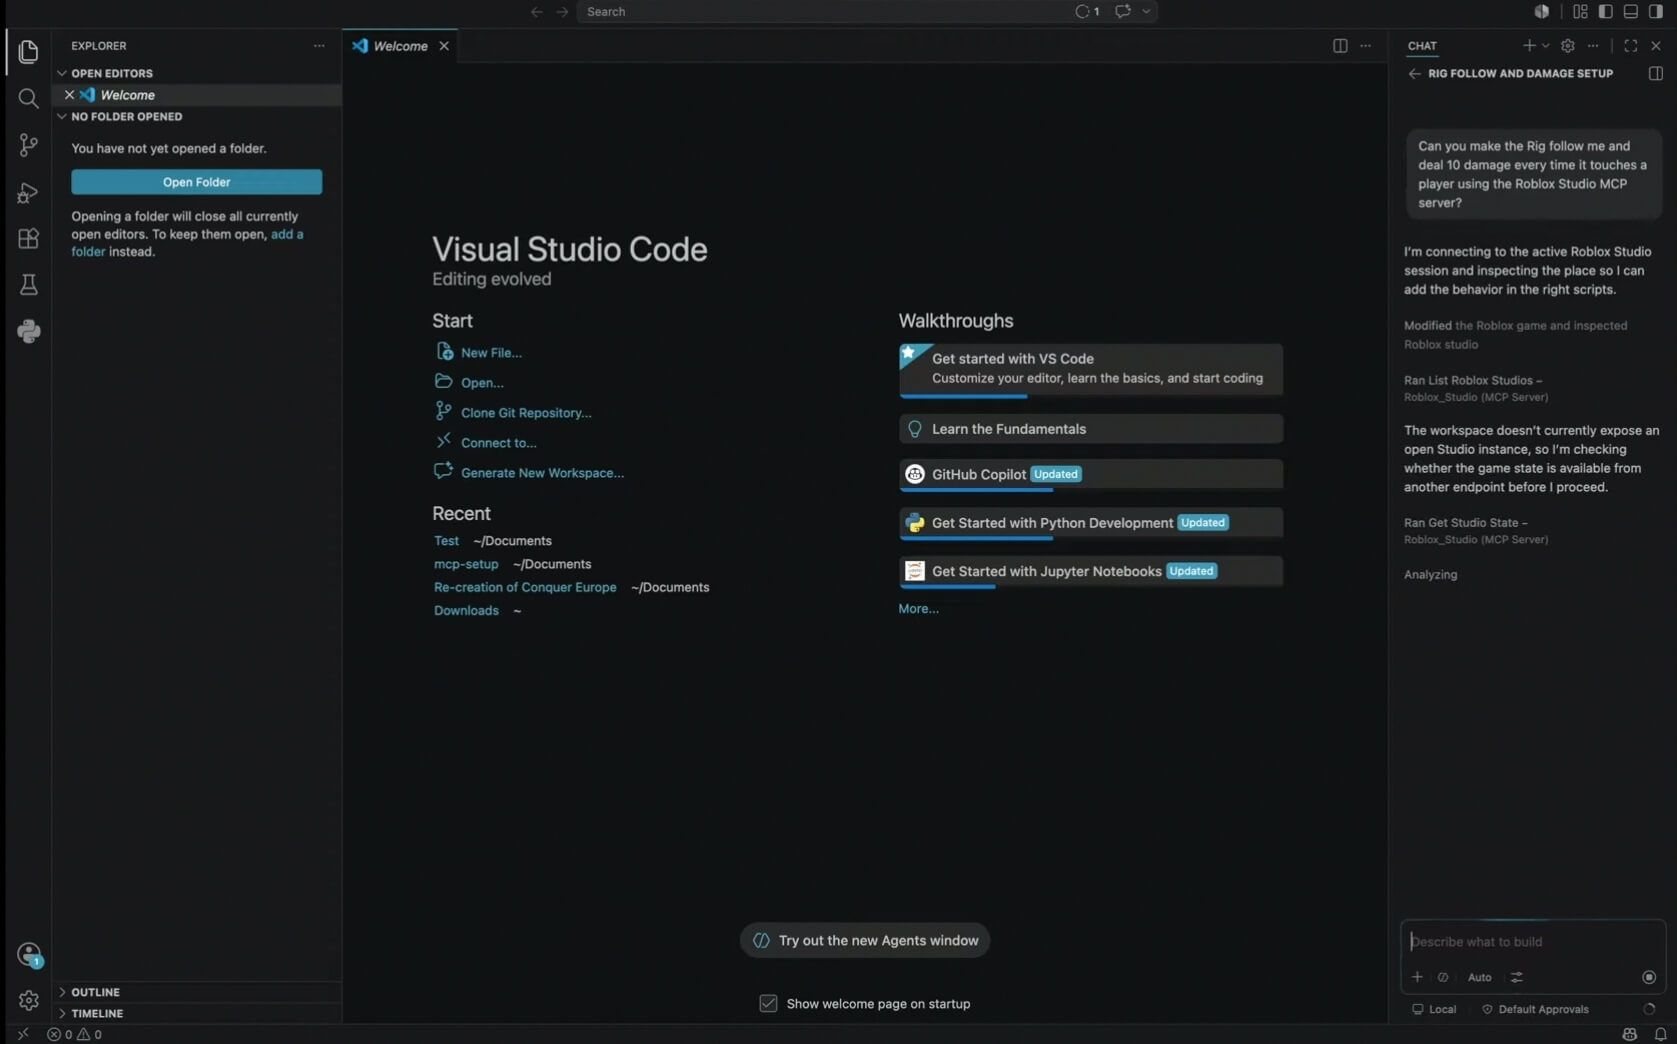
Task: Click New File link
Action: click(491, 353)
